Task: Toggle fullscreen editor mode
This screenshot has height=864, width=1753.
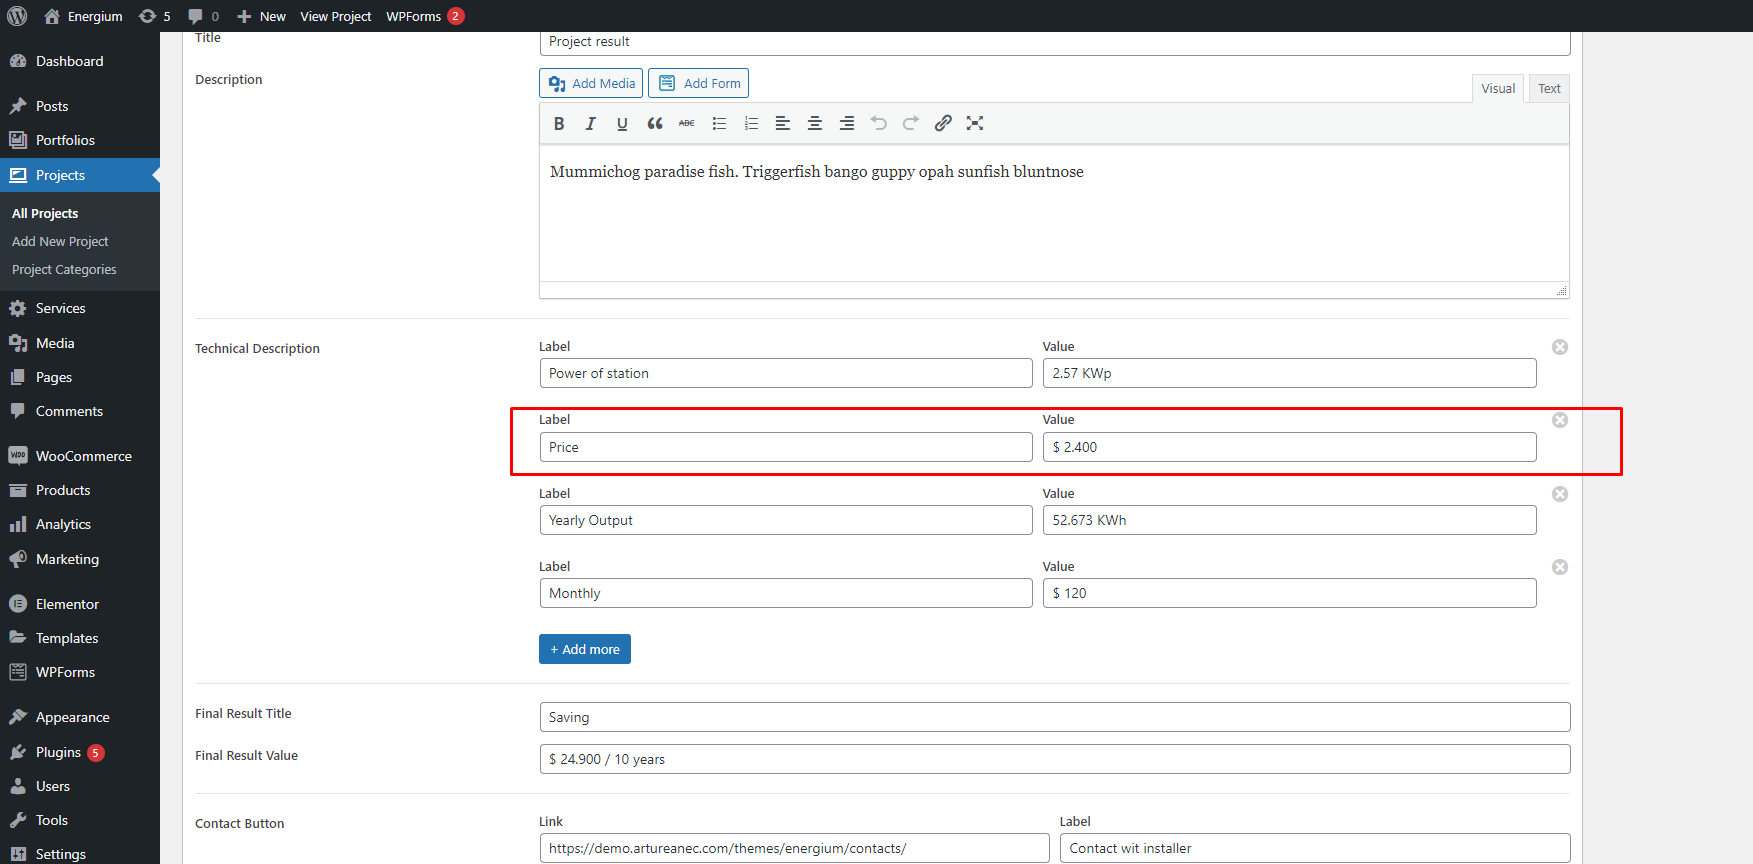Action: [x=975, y=123]
